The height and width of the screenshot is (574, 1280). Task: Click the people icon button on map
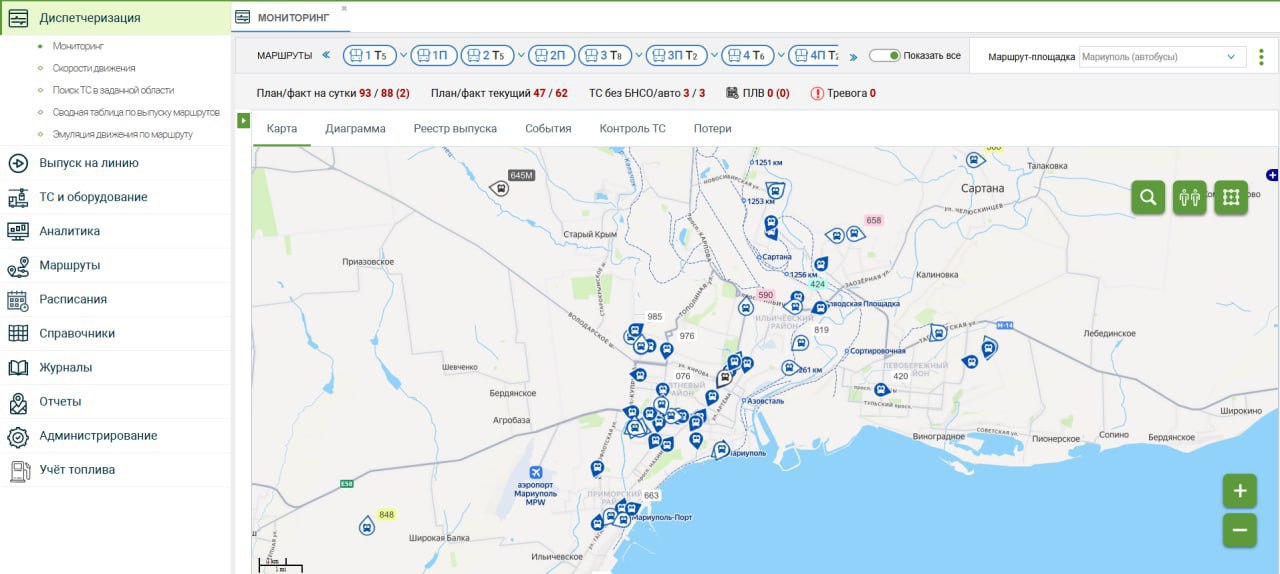[1189, 197]
